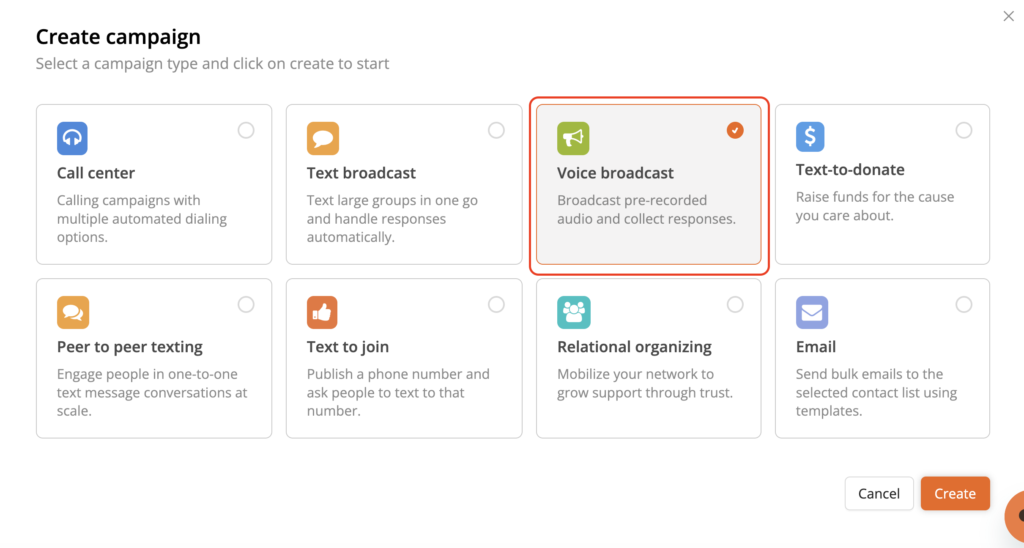1024x548 pixels.
Task: Click the Text to join thumbs-up icon
Action: coord(322,312)
